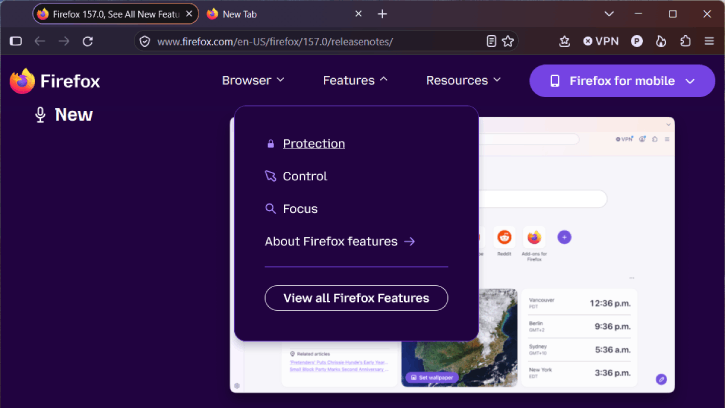725x408 pixels.
Task: List all tabs dropdown arrow
Action: click(609, 14)
